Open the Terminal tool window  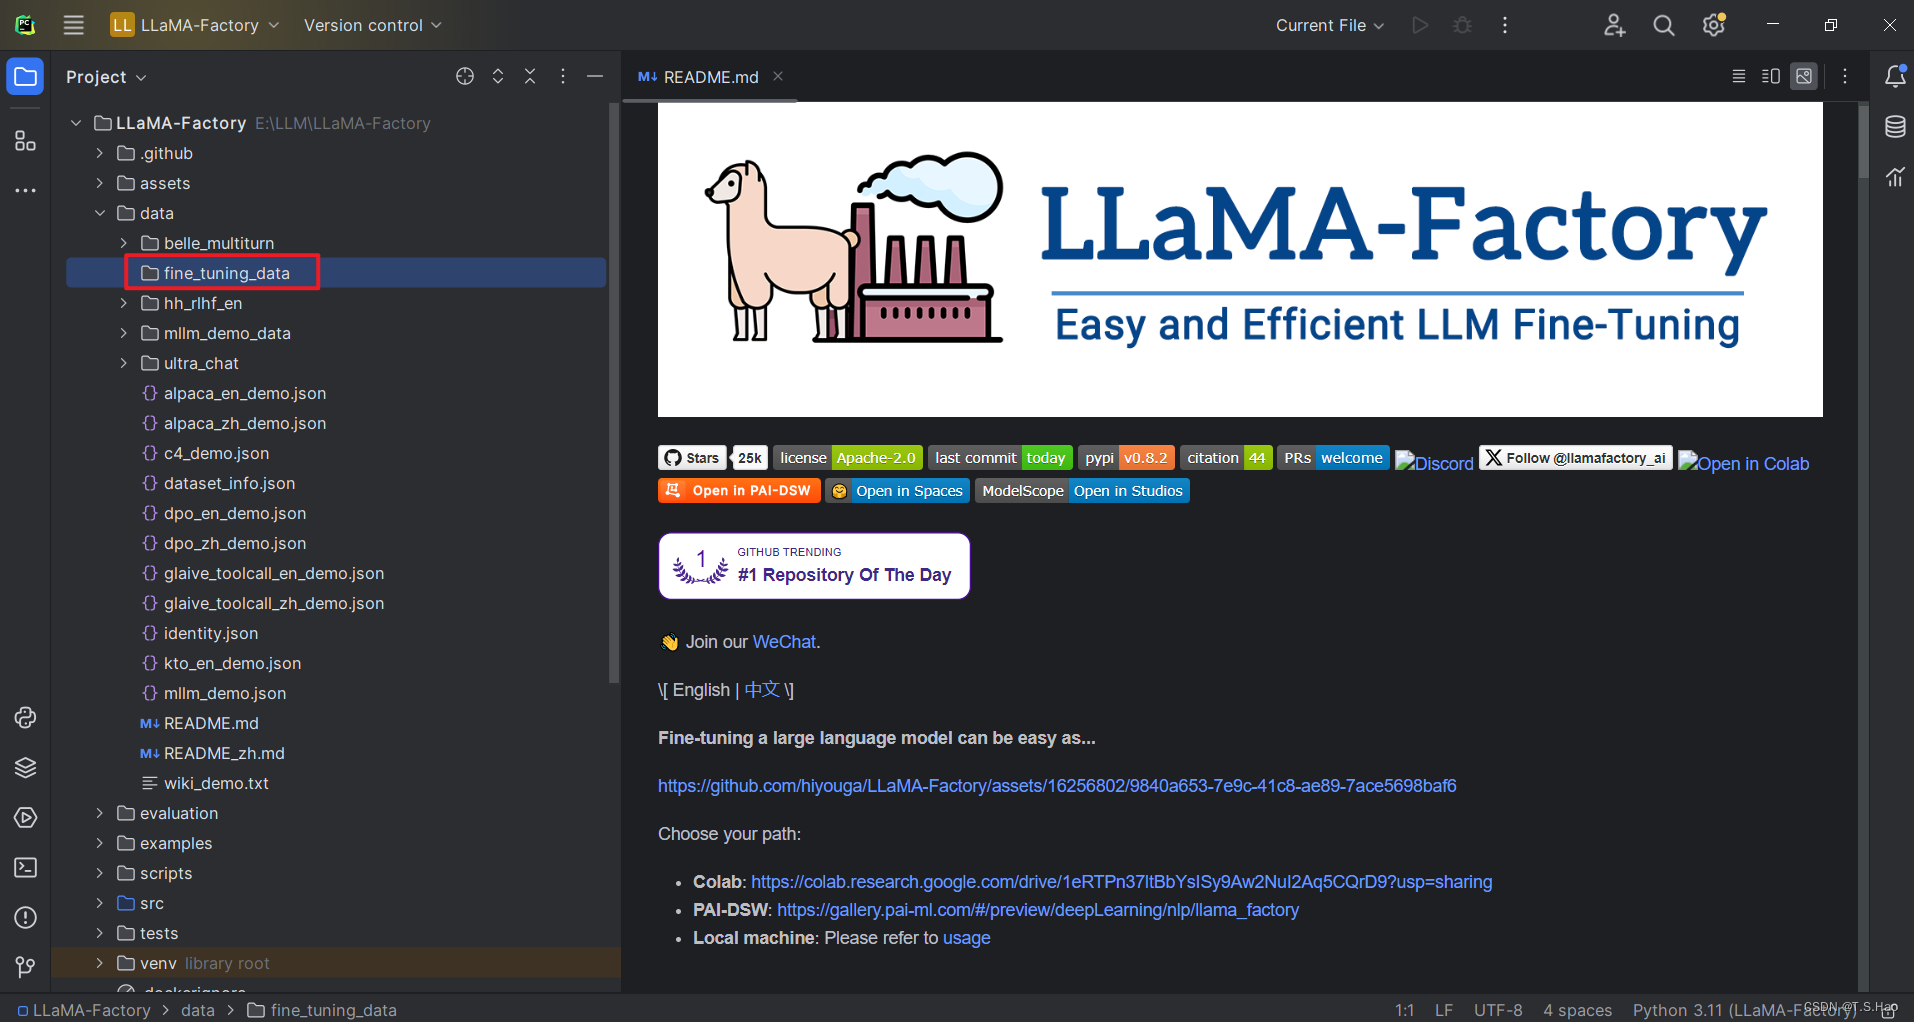pyautogui.click(x=26, y=868)
